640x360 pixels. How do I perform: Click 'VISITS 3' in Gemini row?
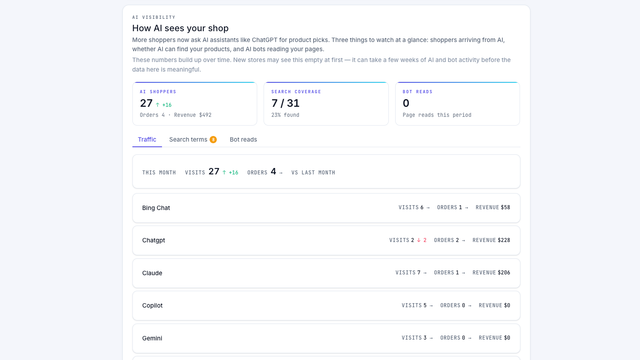coord(414,338)
